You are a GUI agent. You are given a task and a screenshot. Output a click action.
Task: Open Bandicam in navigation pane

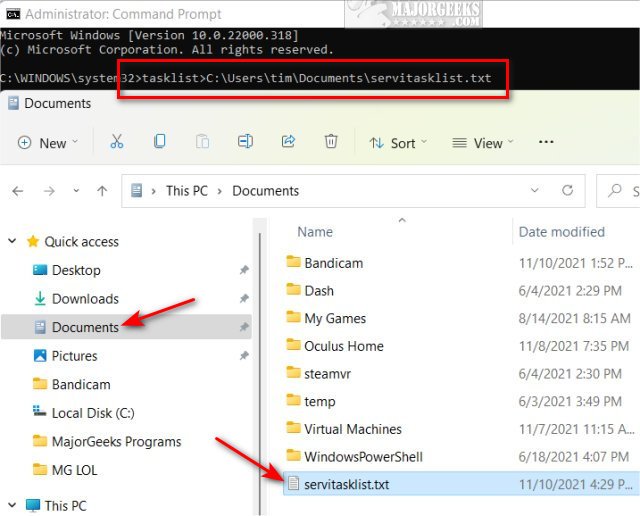(81, 384)
